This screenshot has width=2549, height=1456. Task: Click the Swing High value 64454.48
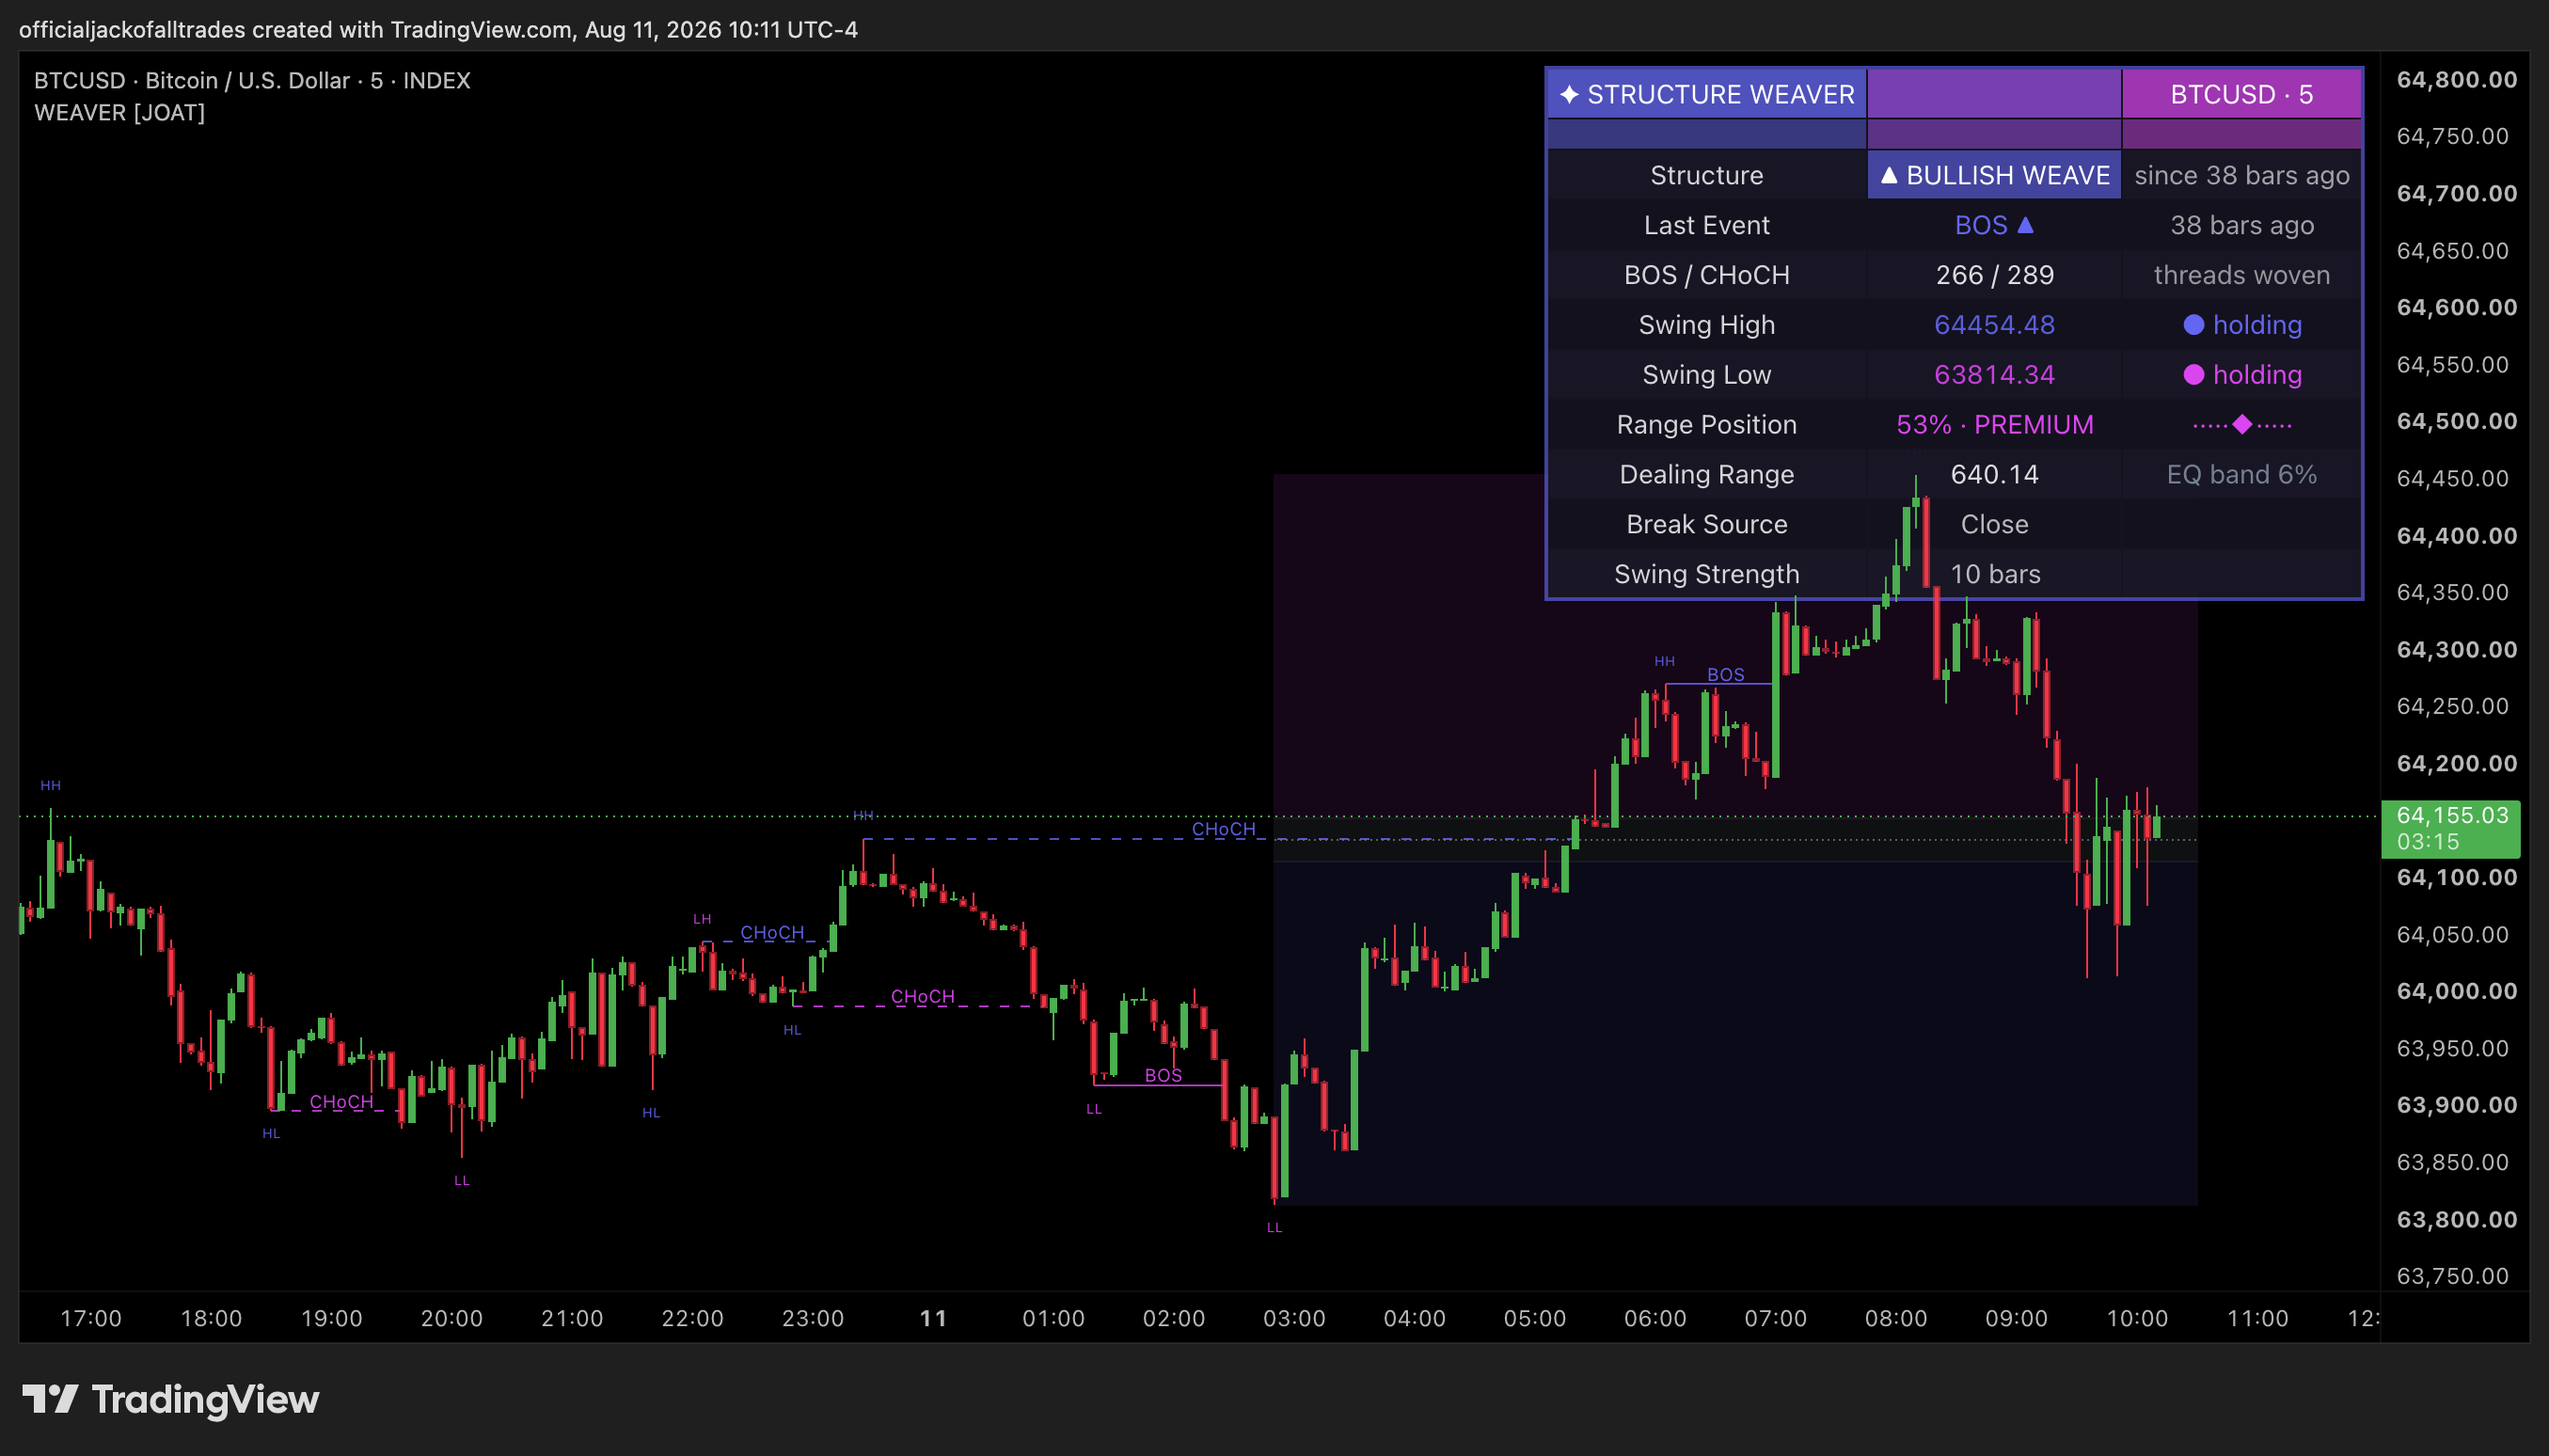[x=1994, y=325]
